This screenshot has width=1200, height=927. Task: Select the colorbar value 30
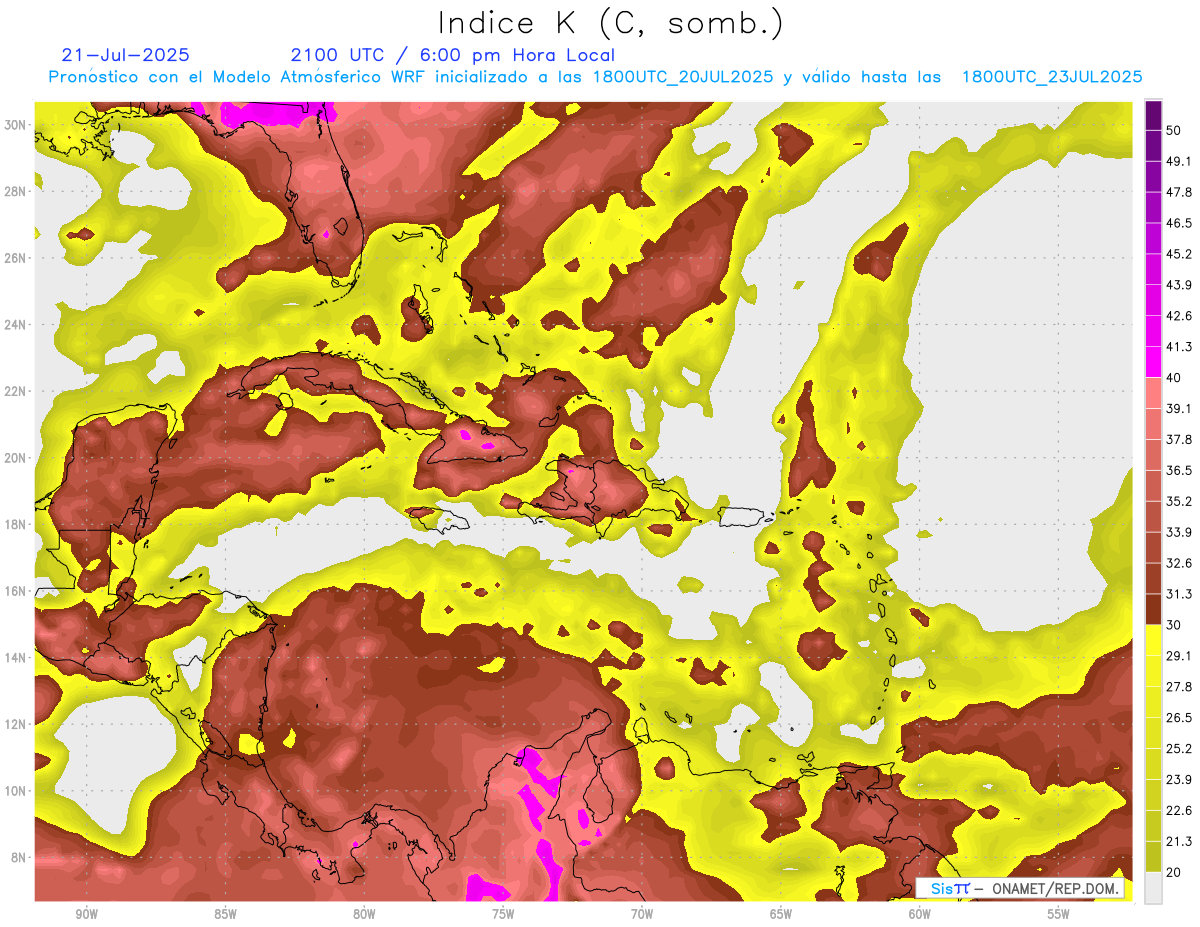pos(1173,625)
